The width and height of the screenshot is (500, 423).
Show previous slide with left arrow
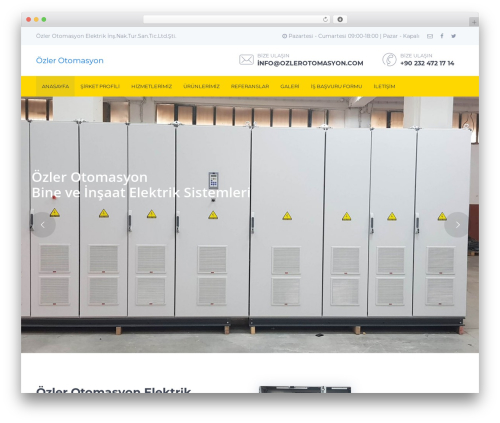click(43, 225)
